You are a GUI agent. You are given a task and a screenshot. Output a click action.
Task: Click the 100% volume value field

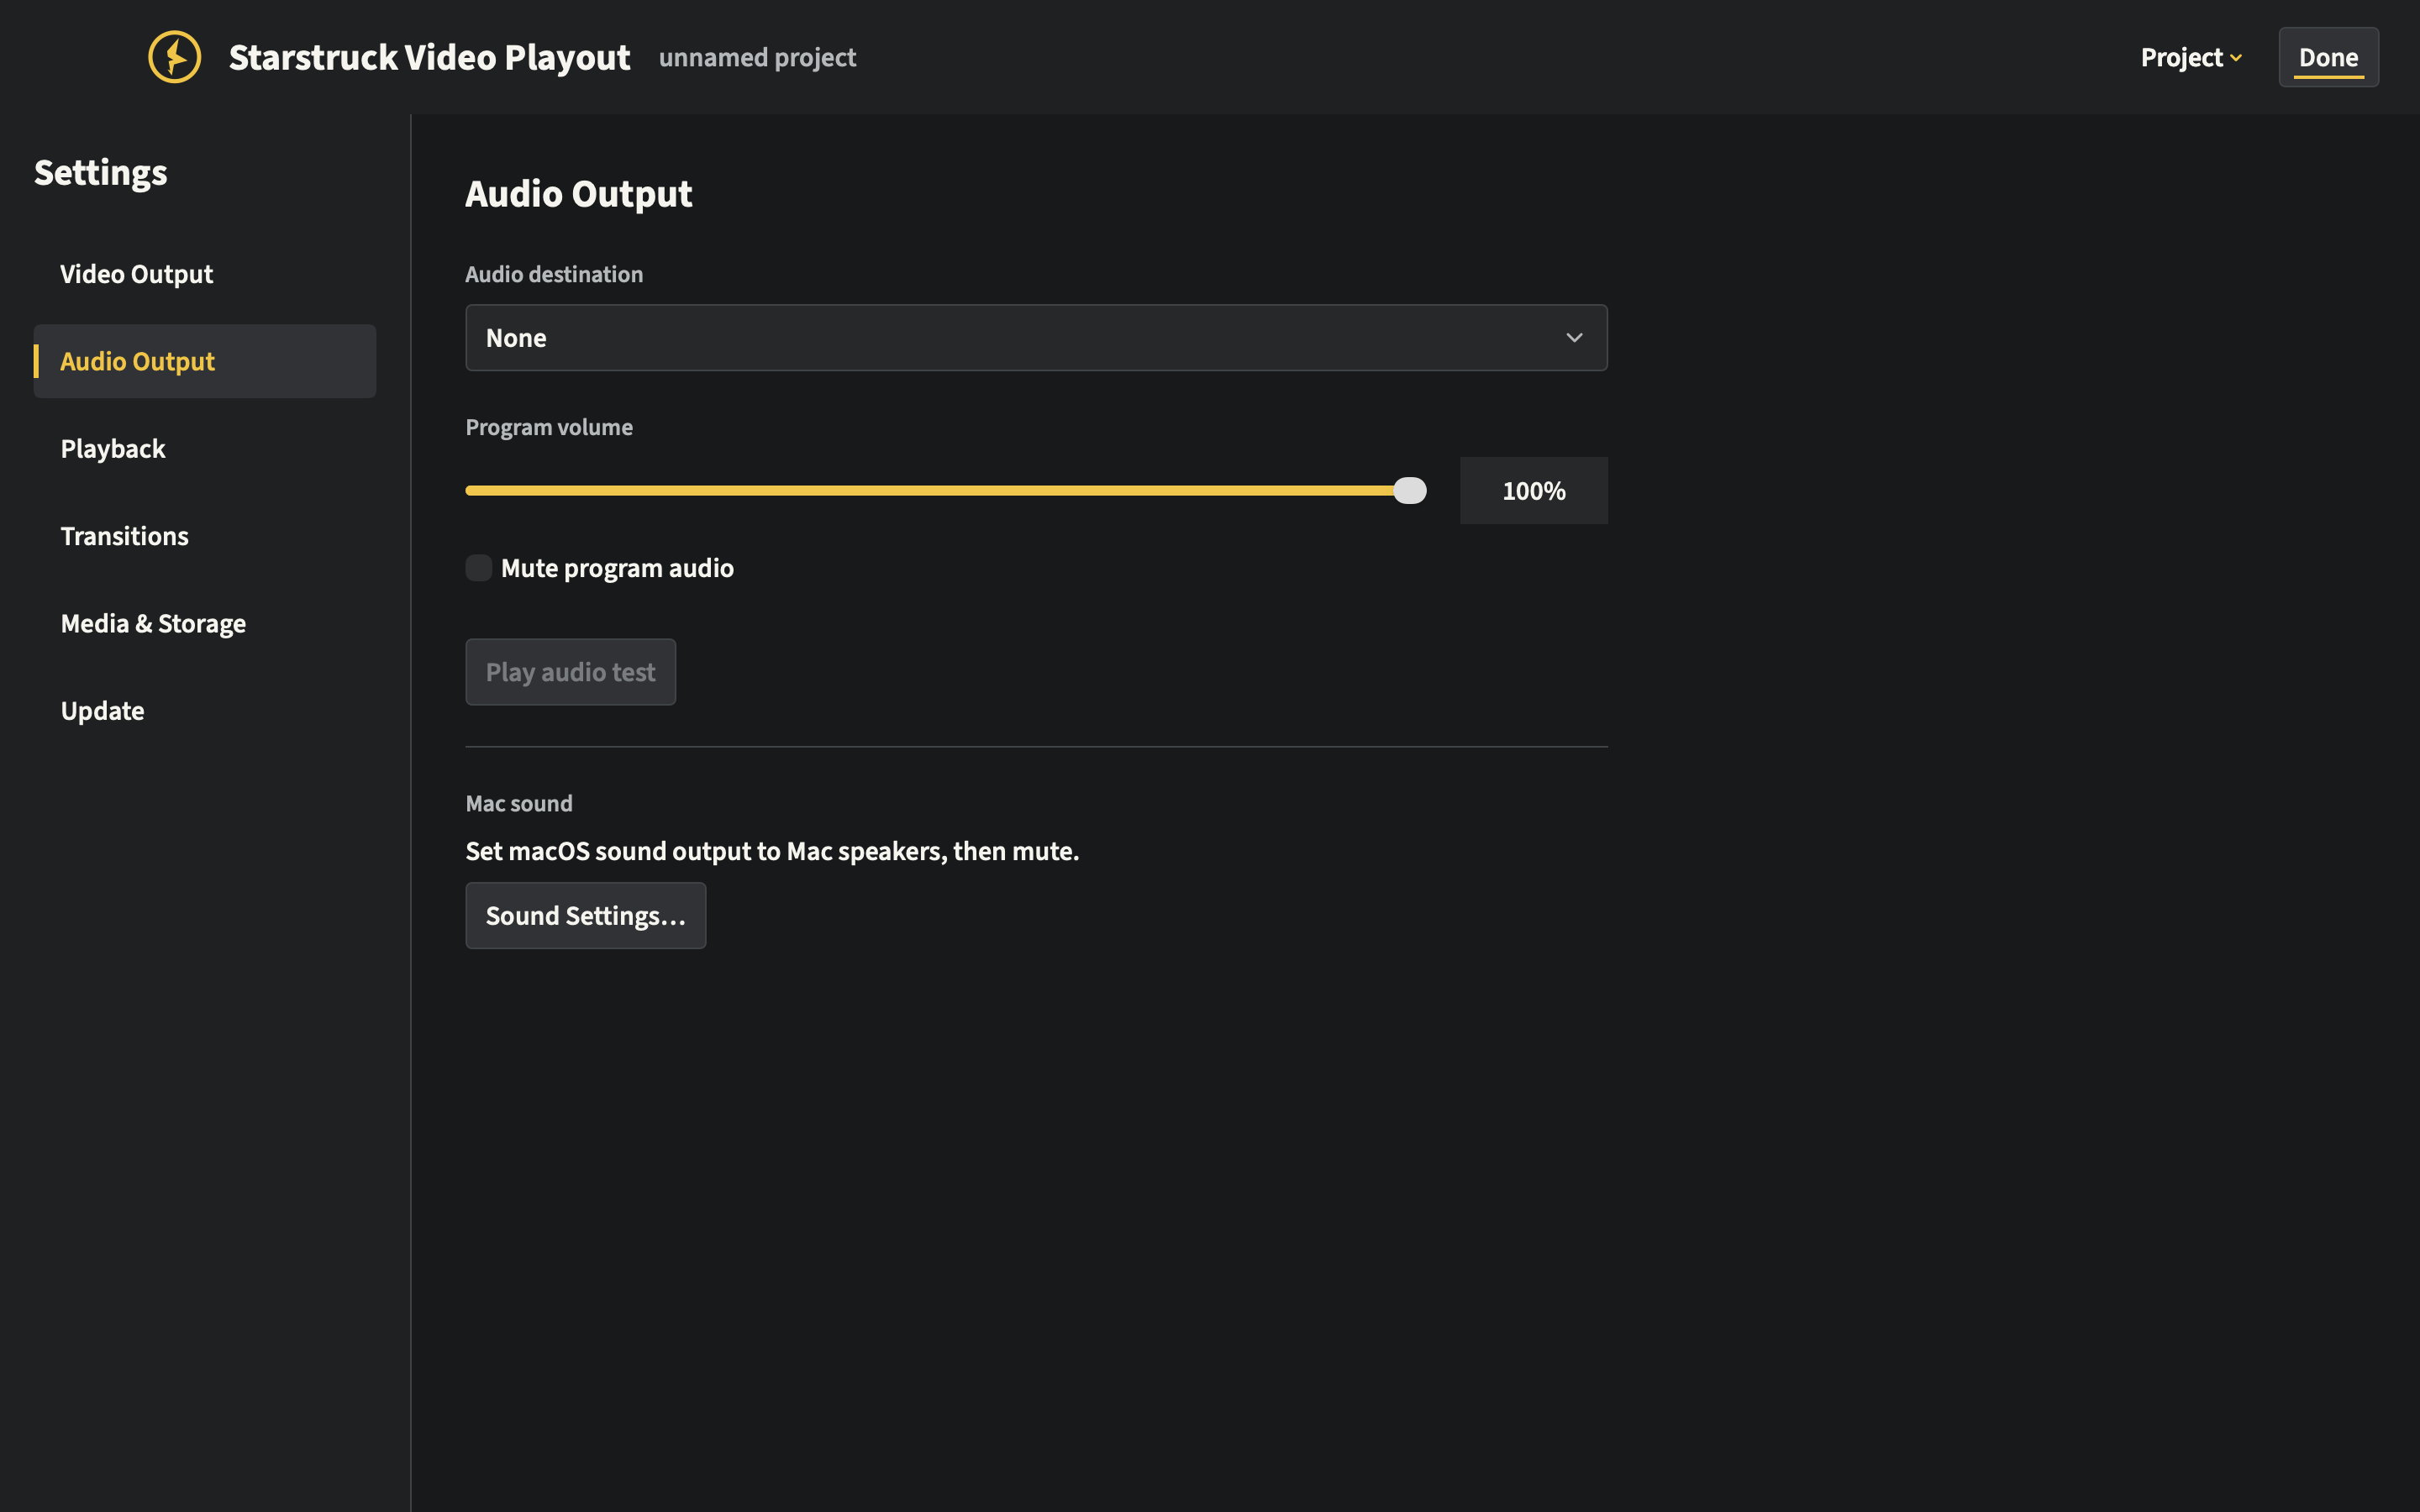pyautogui.click(x=1533, y=490)
